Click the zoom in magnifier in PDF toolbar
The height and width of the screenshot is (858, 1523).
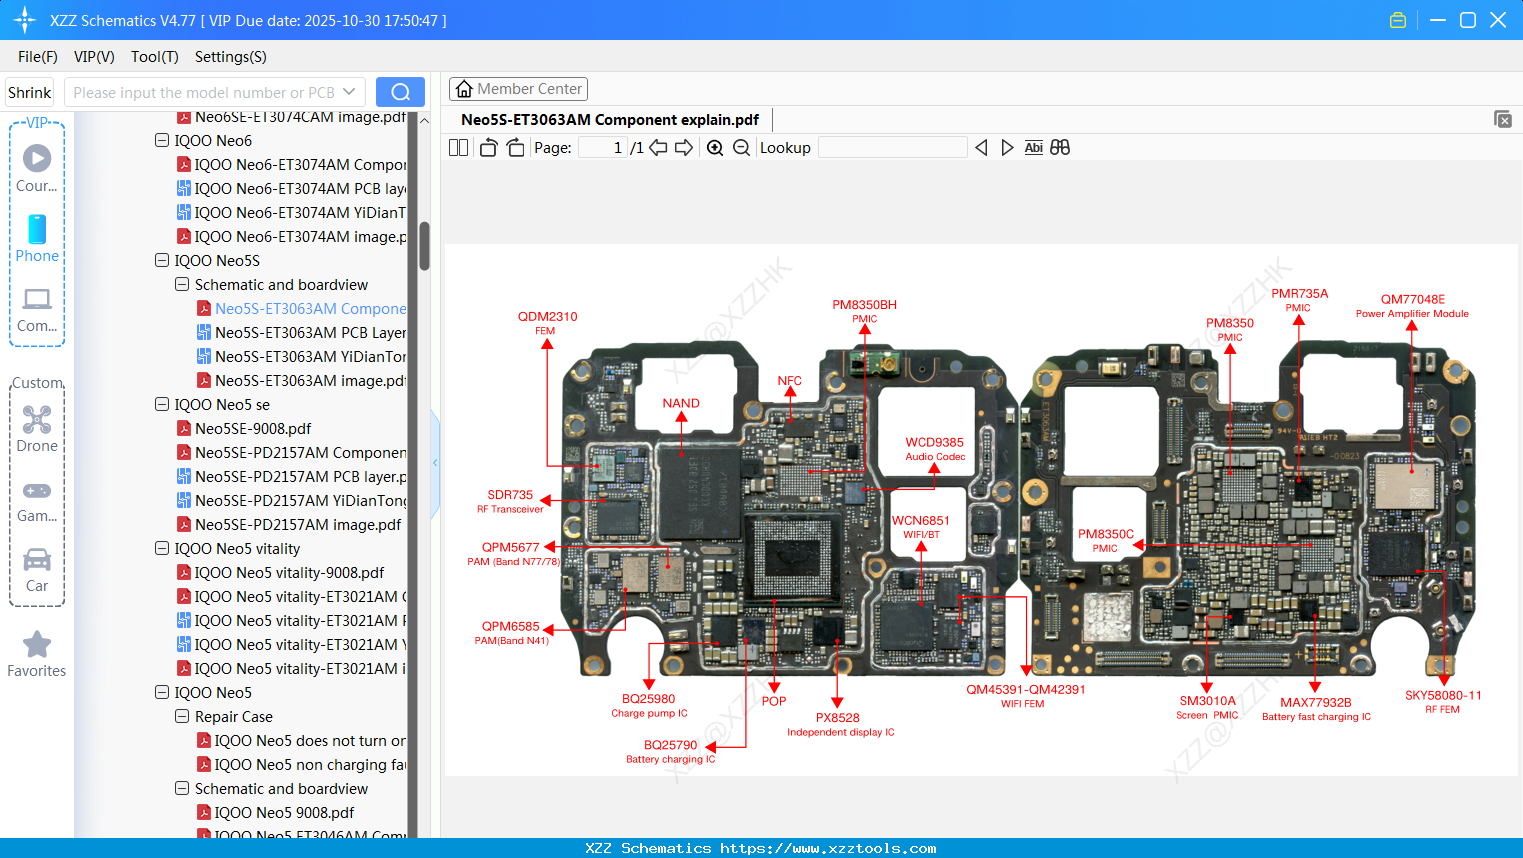tap(715, 147)
